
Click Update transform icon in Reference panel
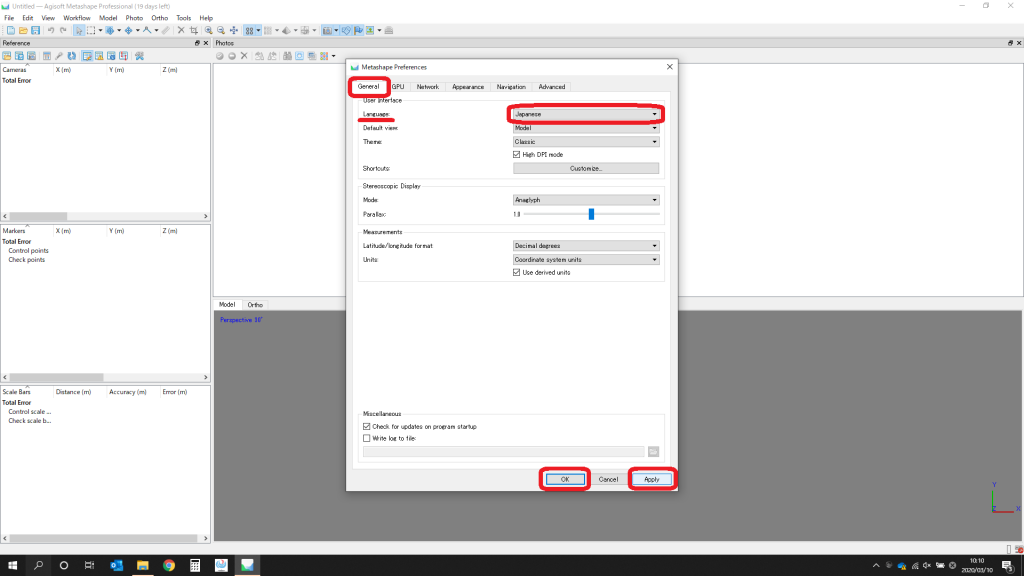point(71,56)
